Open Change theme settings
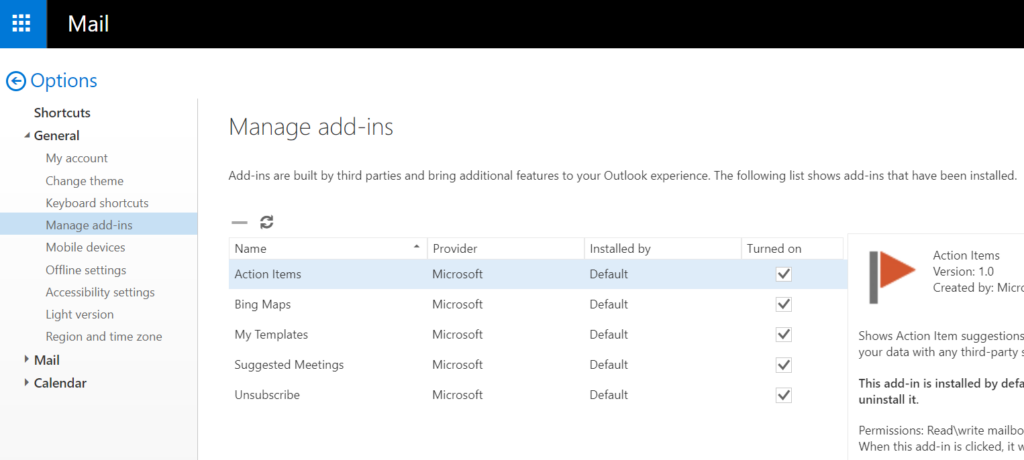 click(x=84, y=180)
